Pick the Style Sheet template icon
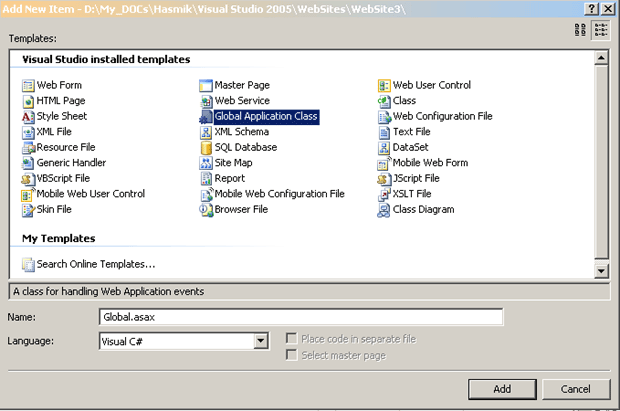620x411 pixels. (28, 117)
